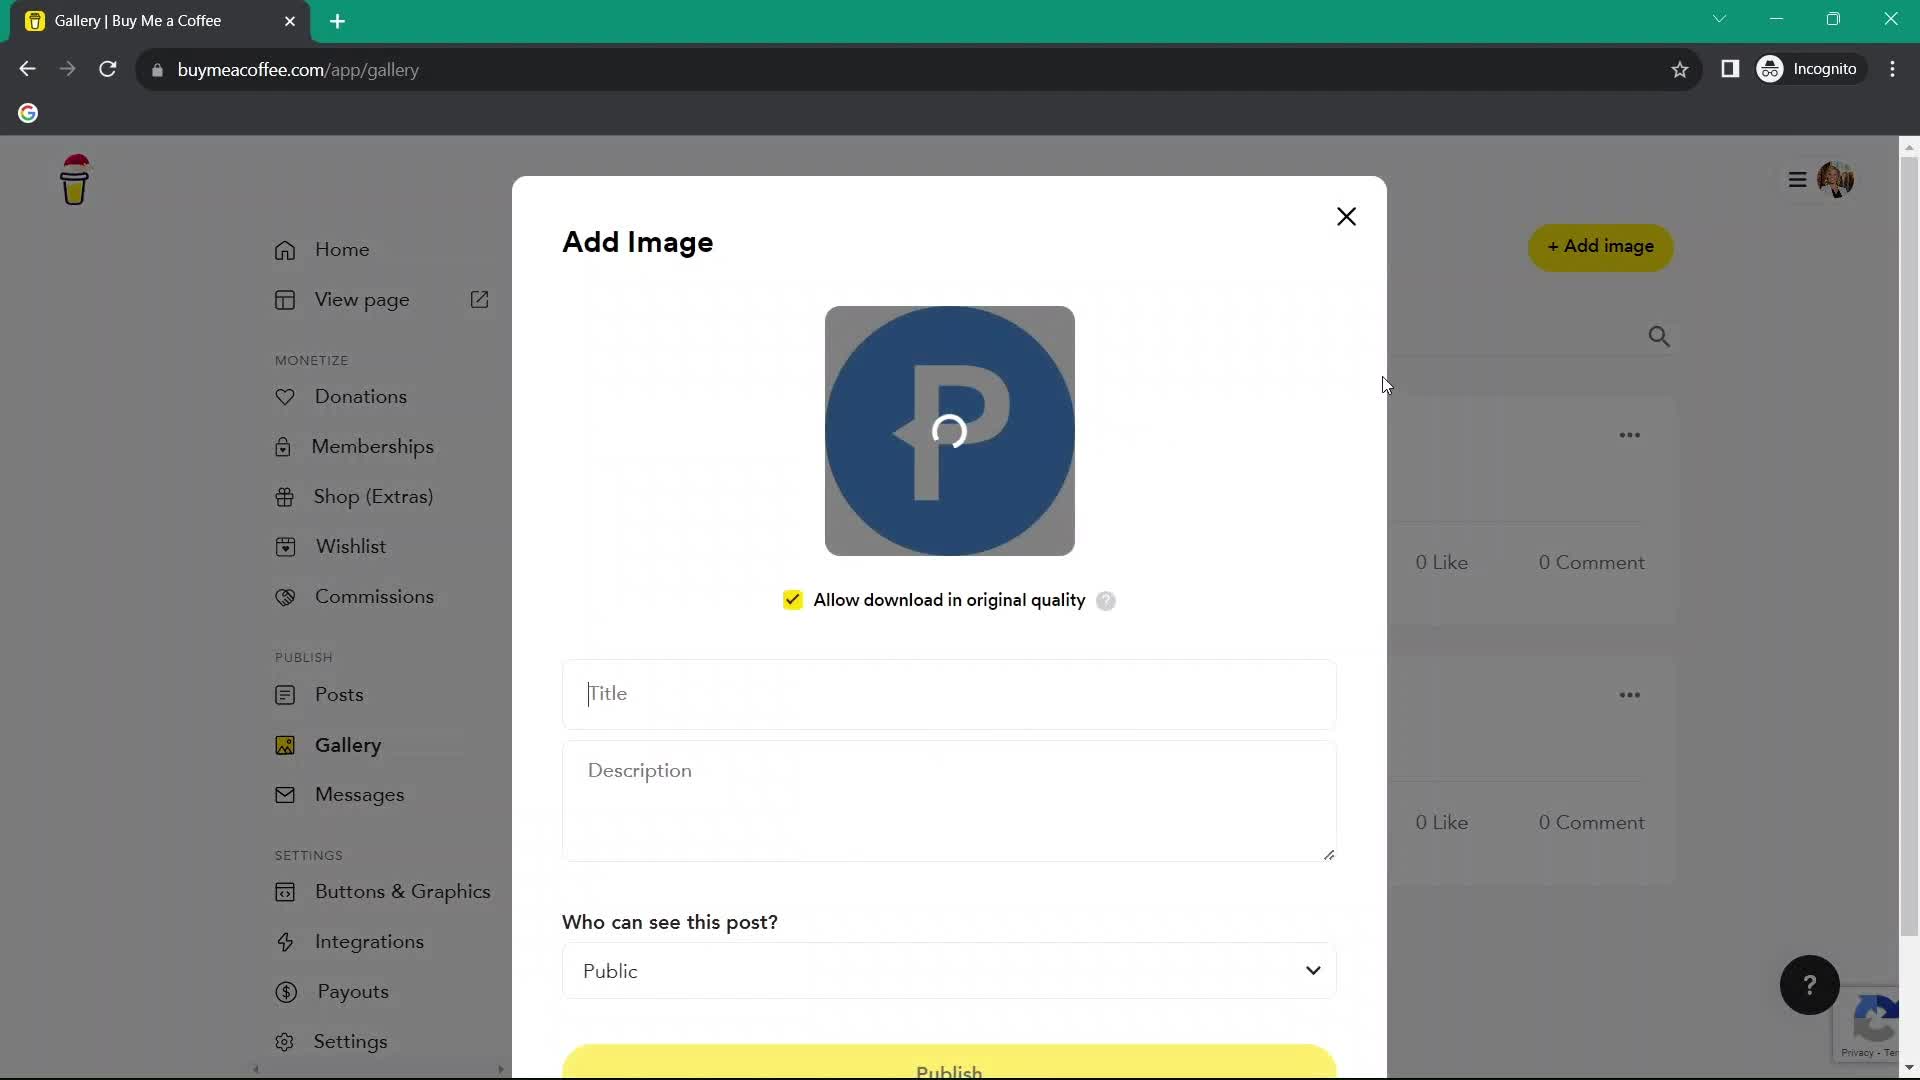The image size is (1920, 1080).
Task: Click the Memberships lock icon
Action: (x=283, y=447)
